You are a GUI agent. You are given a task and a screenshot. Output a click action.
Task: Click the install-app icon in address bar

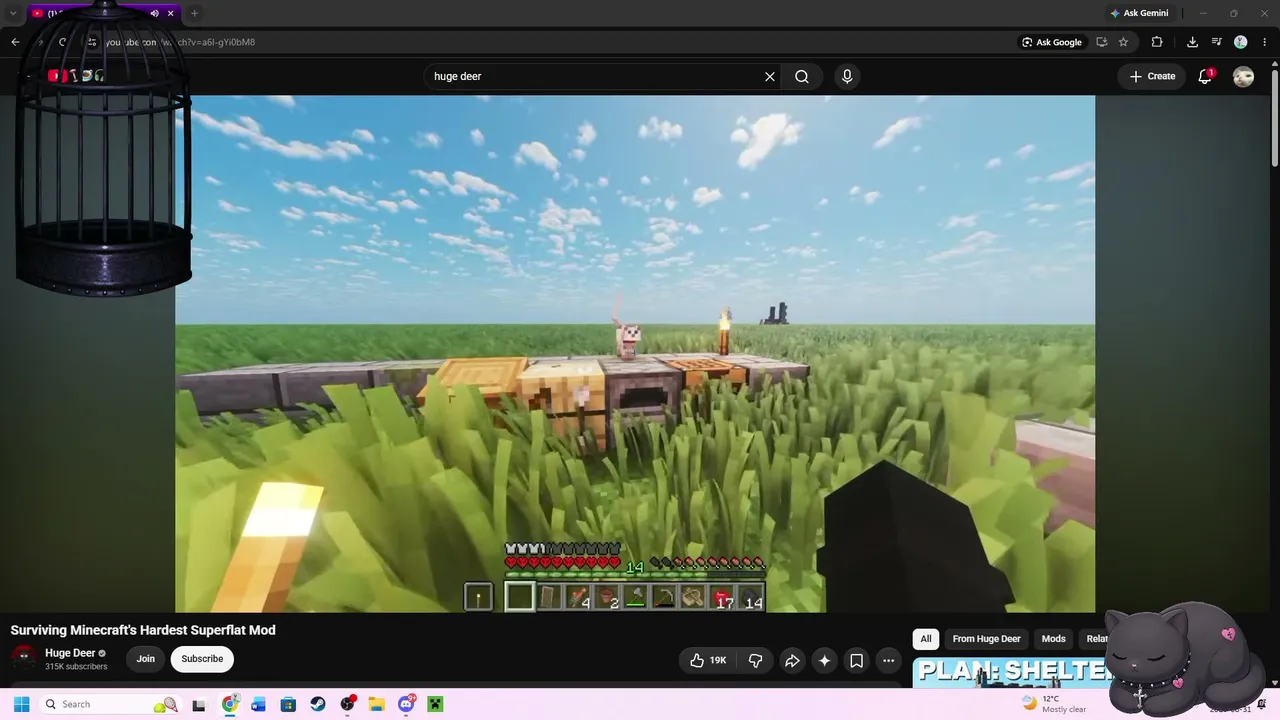point(1101,42)
